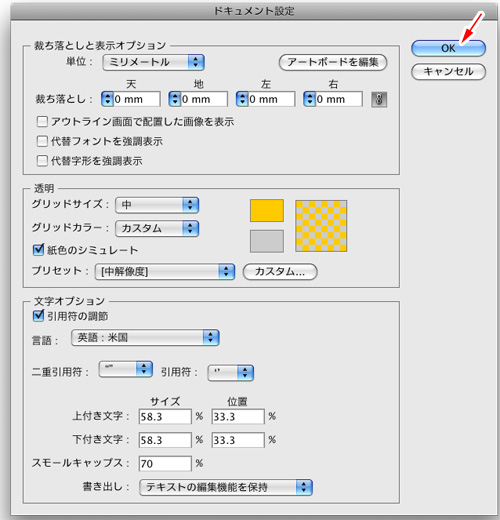Toggle 紙色のシミュレート checkbox
Image resolution: width=500 pixels, height=520 pixels.
[x=38, y=250]
